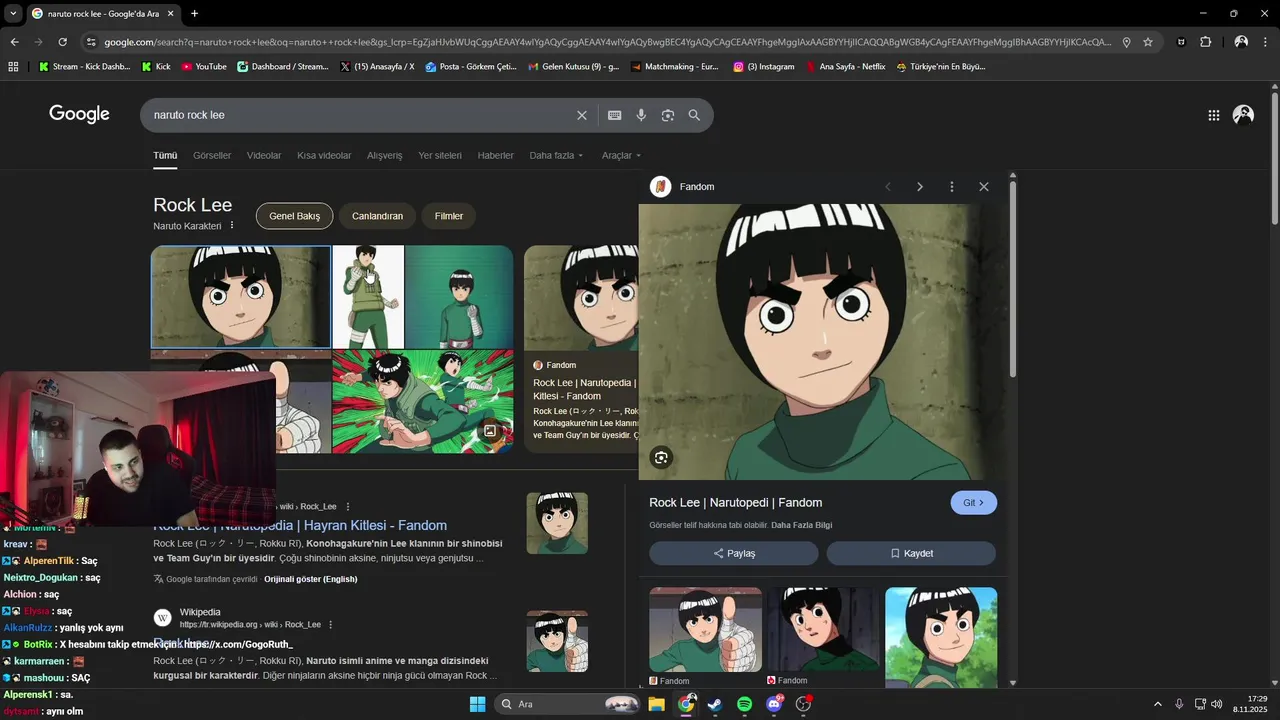Click in the Google search input field
The image size is (1280, 720).
point(360,115)
